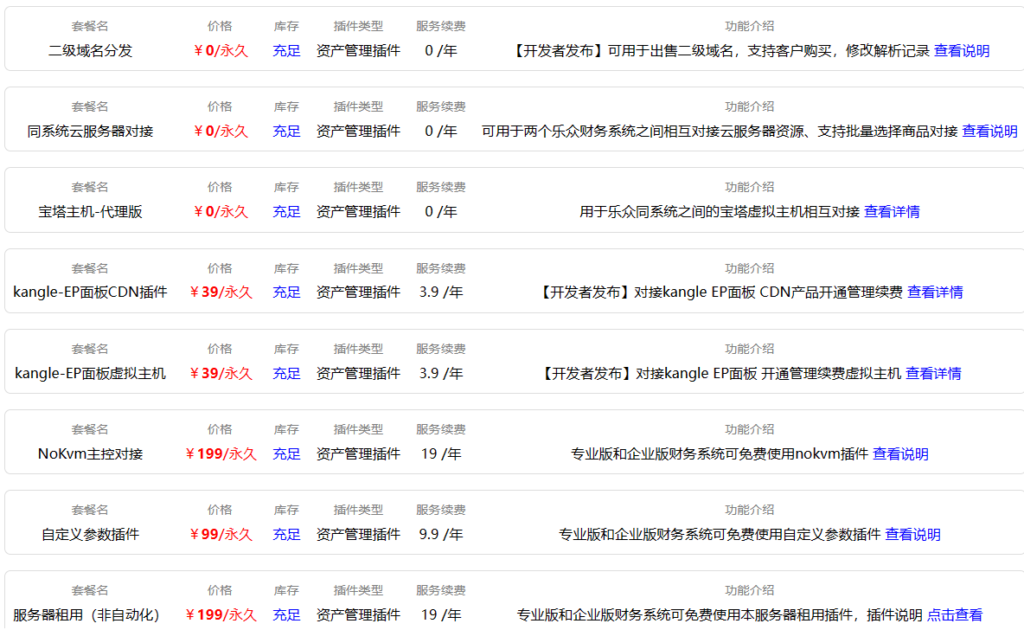
Task: Click 充足 stock in 服务器租用 row
Action: [x=286, y=615]
